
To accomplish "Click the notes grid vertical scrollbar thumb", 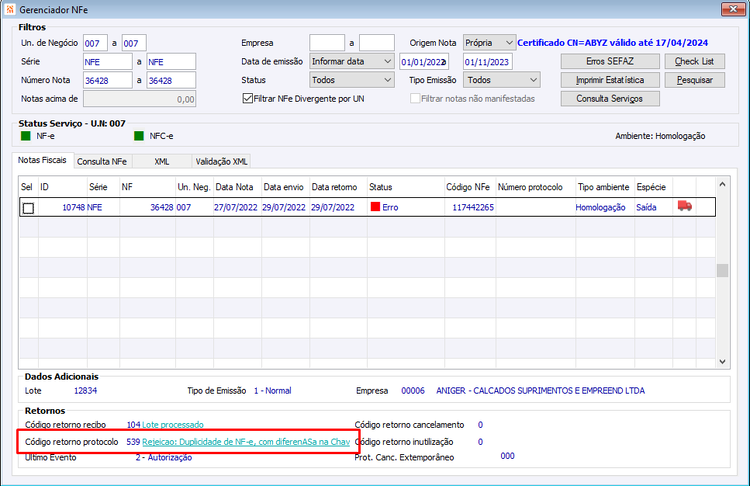I will 722,270.
